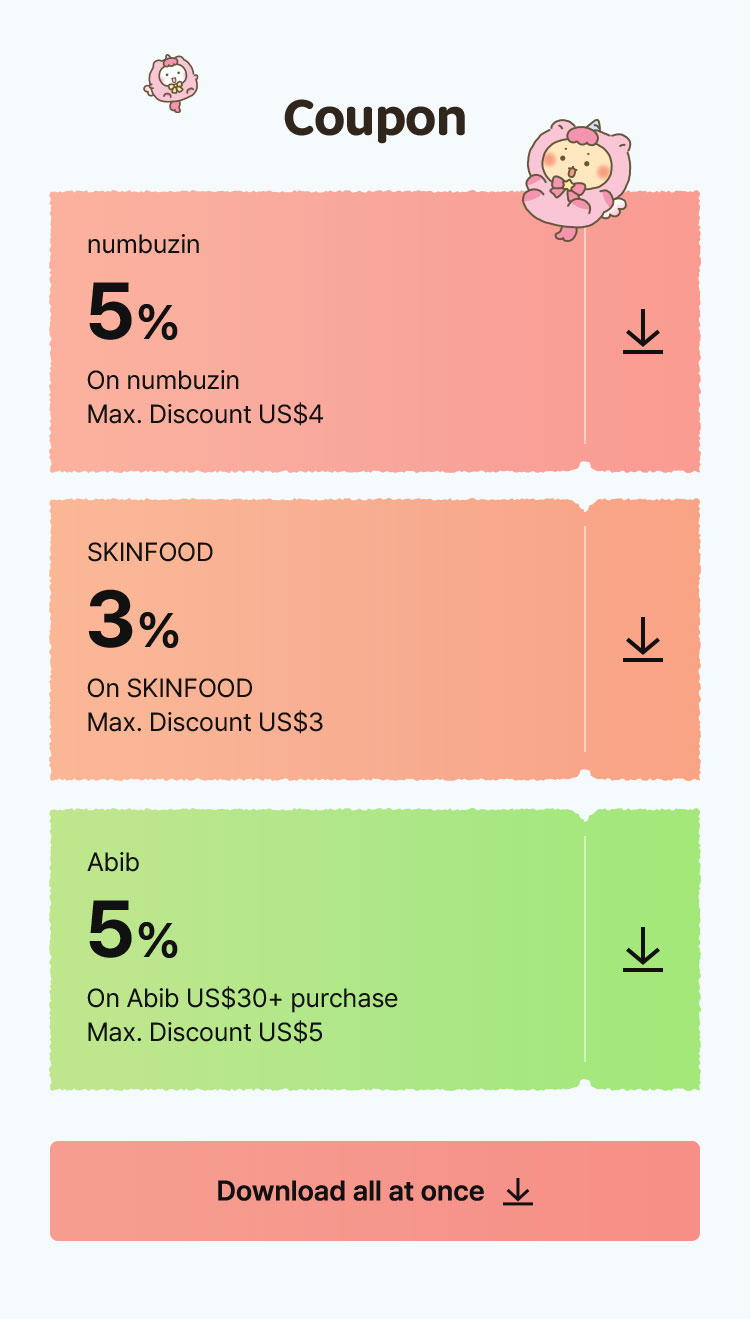The image size is (750, 1319).
Task: Click the Coupon page heading
Action: click(375, 119)
